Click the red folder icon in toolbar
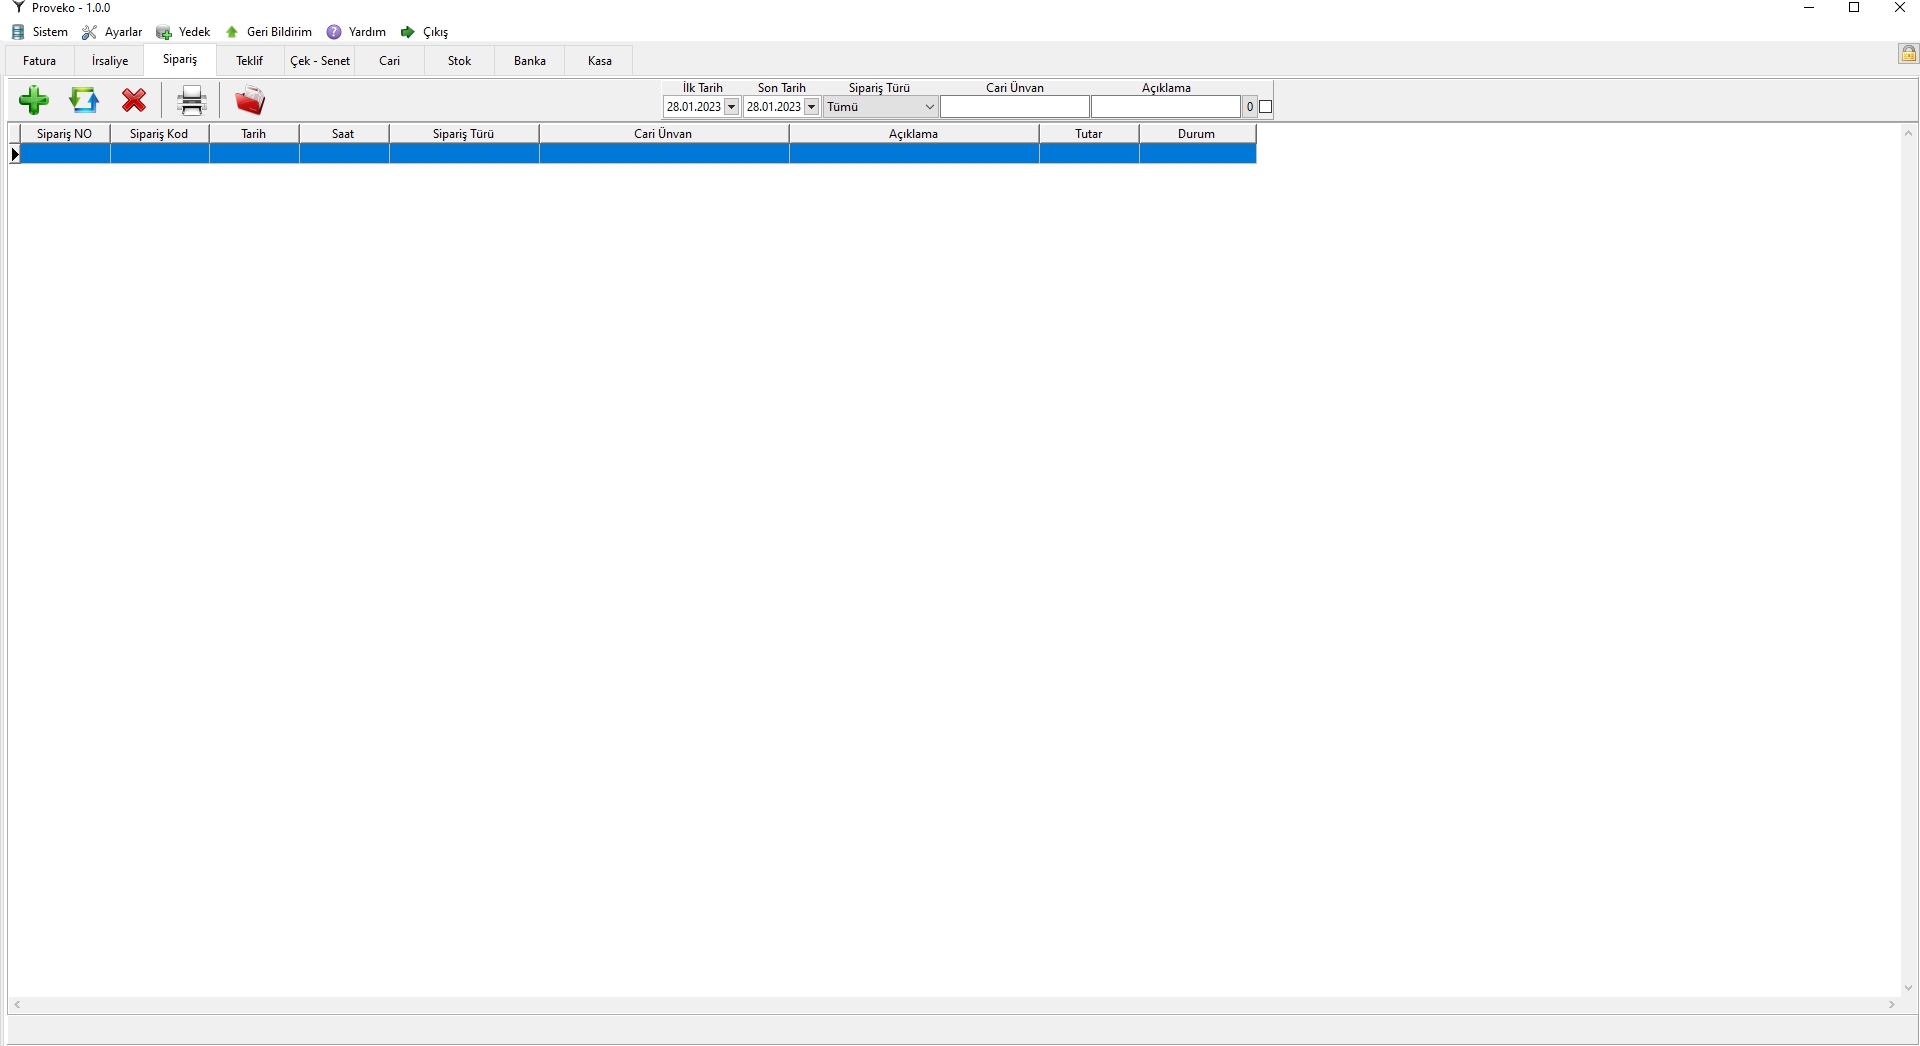The height and width of the screenshot is (1046, 1920). click(x=250, y=101)
